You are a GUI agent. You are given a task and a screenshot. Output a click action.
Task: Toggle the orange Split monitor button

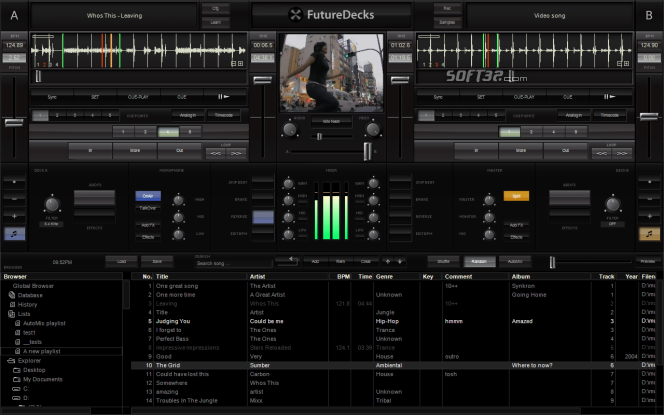(x=516, y=196)
